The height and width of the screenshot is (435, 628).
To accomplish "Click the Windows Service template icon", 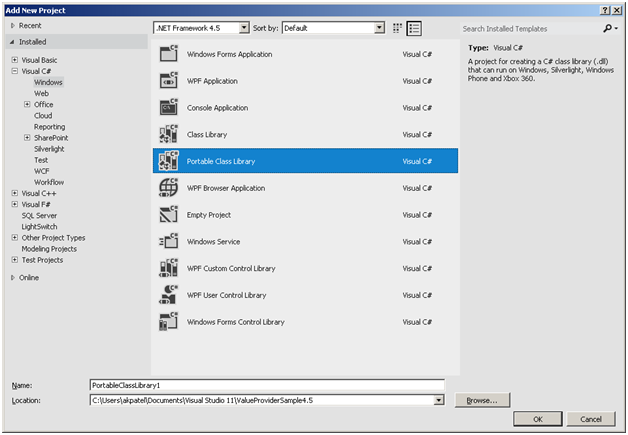I will (x=169, y=242).
